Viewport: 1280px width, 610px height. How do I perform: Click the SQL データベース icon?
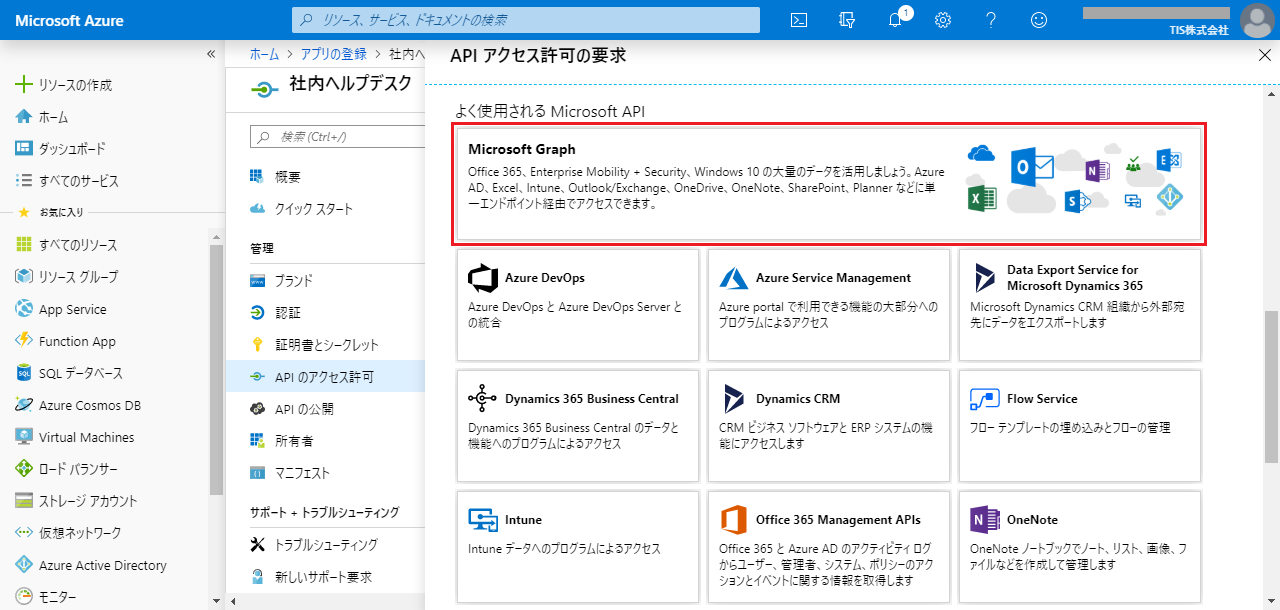24,373
